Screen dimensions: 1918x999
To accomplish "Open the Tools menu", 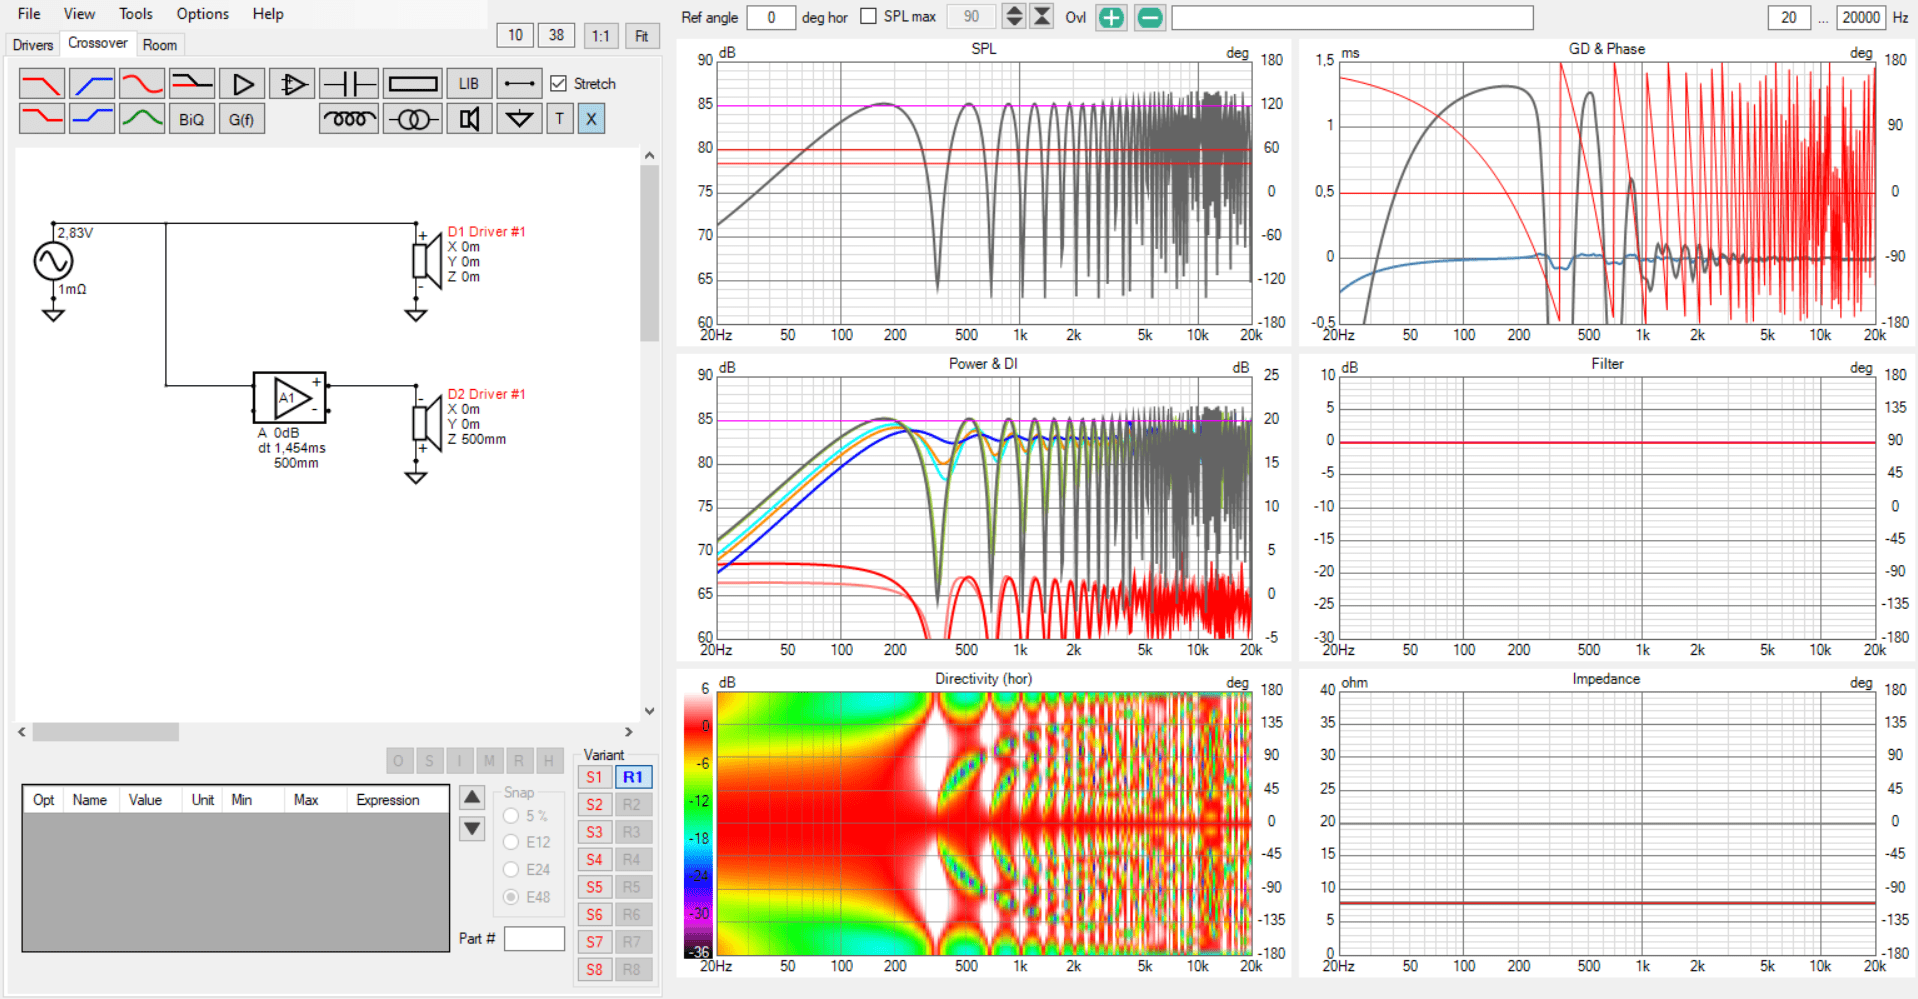I will pyautogui.click(x=136, y=14).
